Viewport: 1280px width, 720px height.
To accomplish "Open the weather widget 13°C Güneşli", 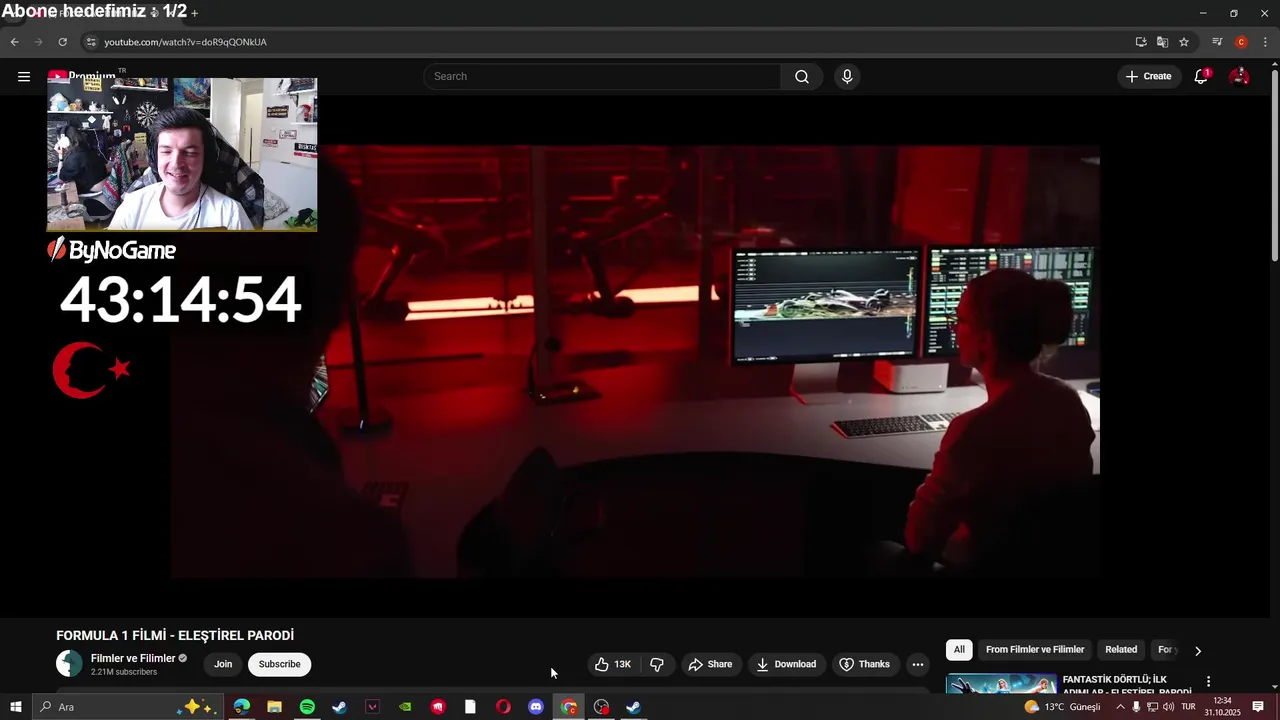I will (1062, 707).
